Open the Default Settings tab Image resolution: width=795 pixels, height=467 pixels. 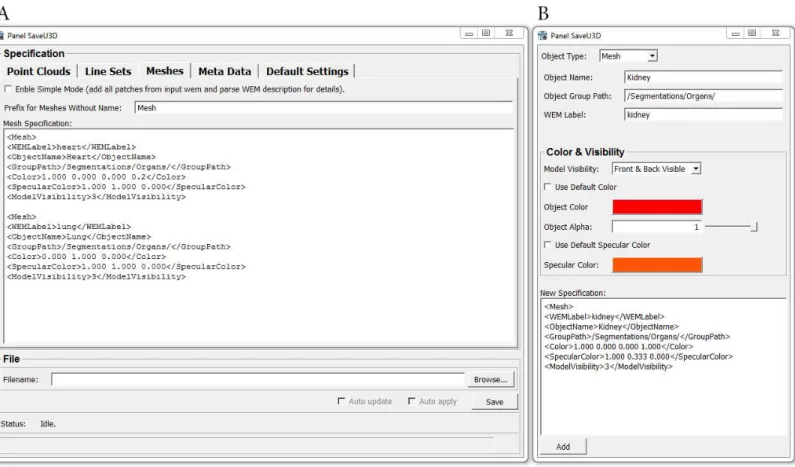pyautogui.click(x=307, y=71)
